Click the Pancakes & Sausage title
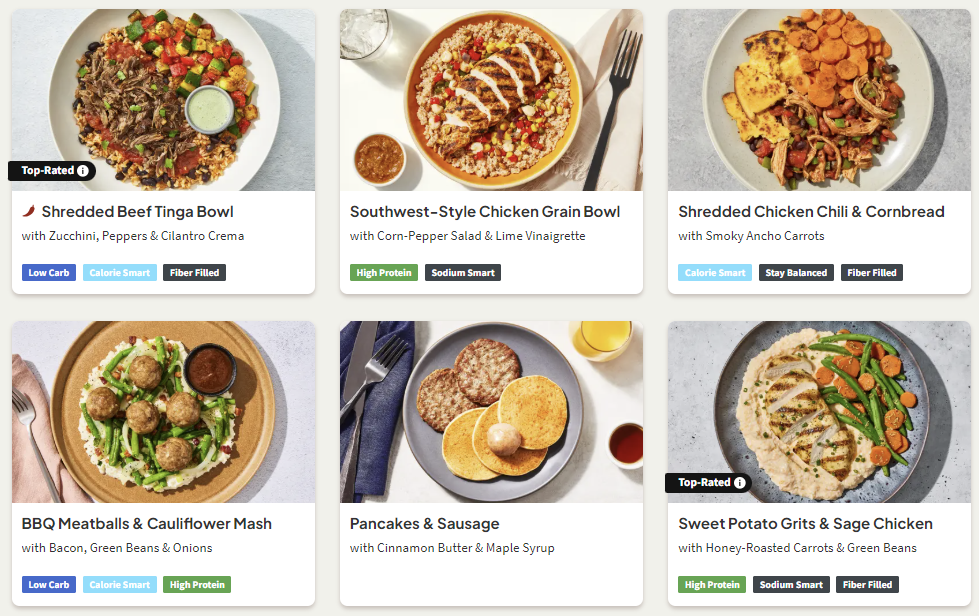Image resolution: width=979 pixels, height=616 pixels. (424, 524)
